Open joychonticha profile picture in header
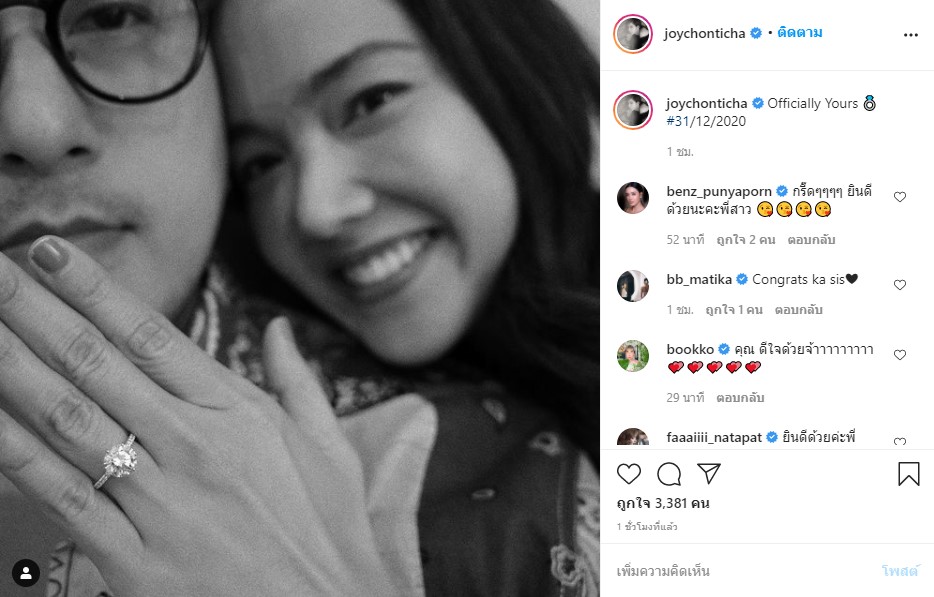The width and height of the screenshot is (934, 597). (633, 34)
